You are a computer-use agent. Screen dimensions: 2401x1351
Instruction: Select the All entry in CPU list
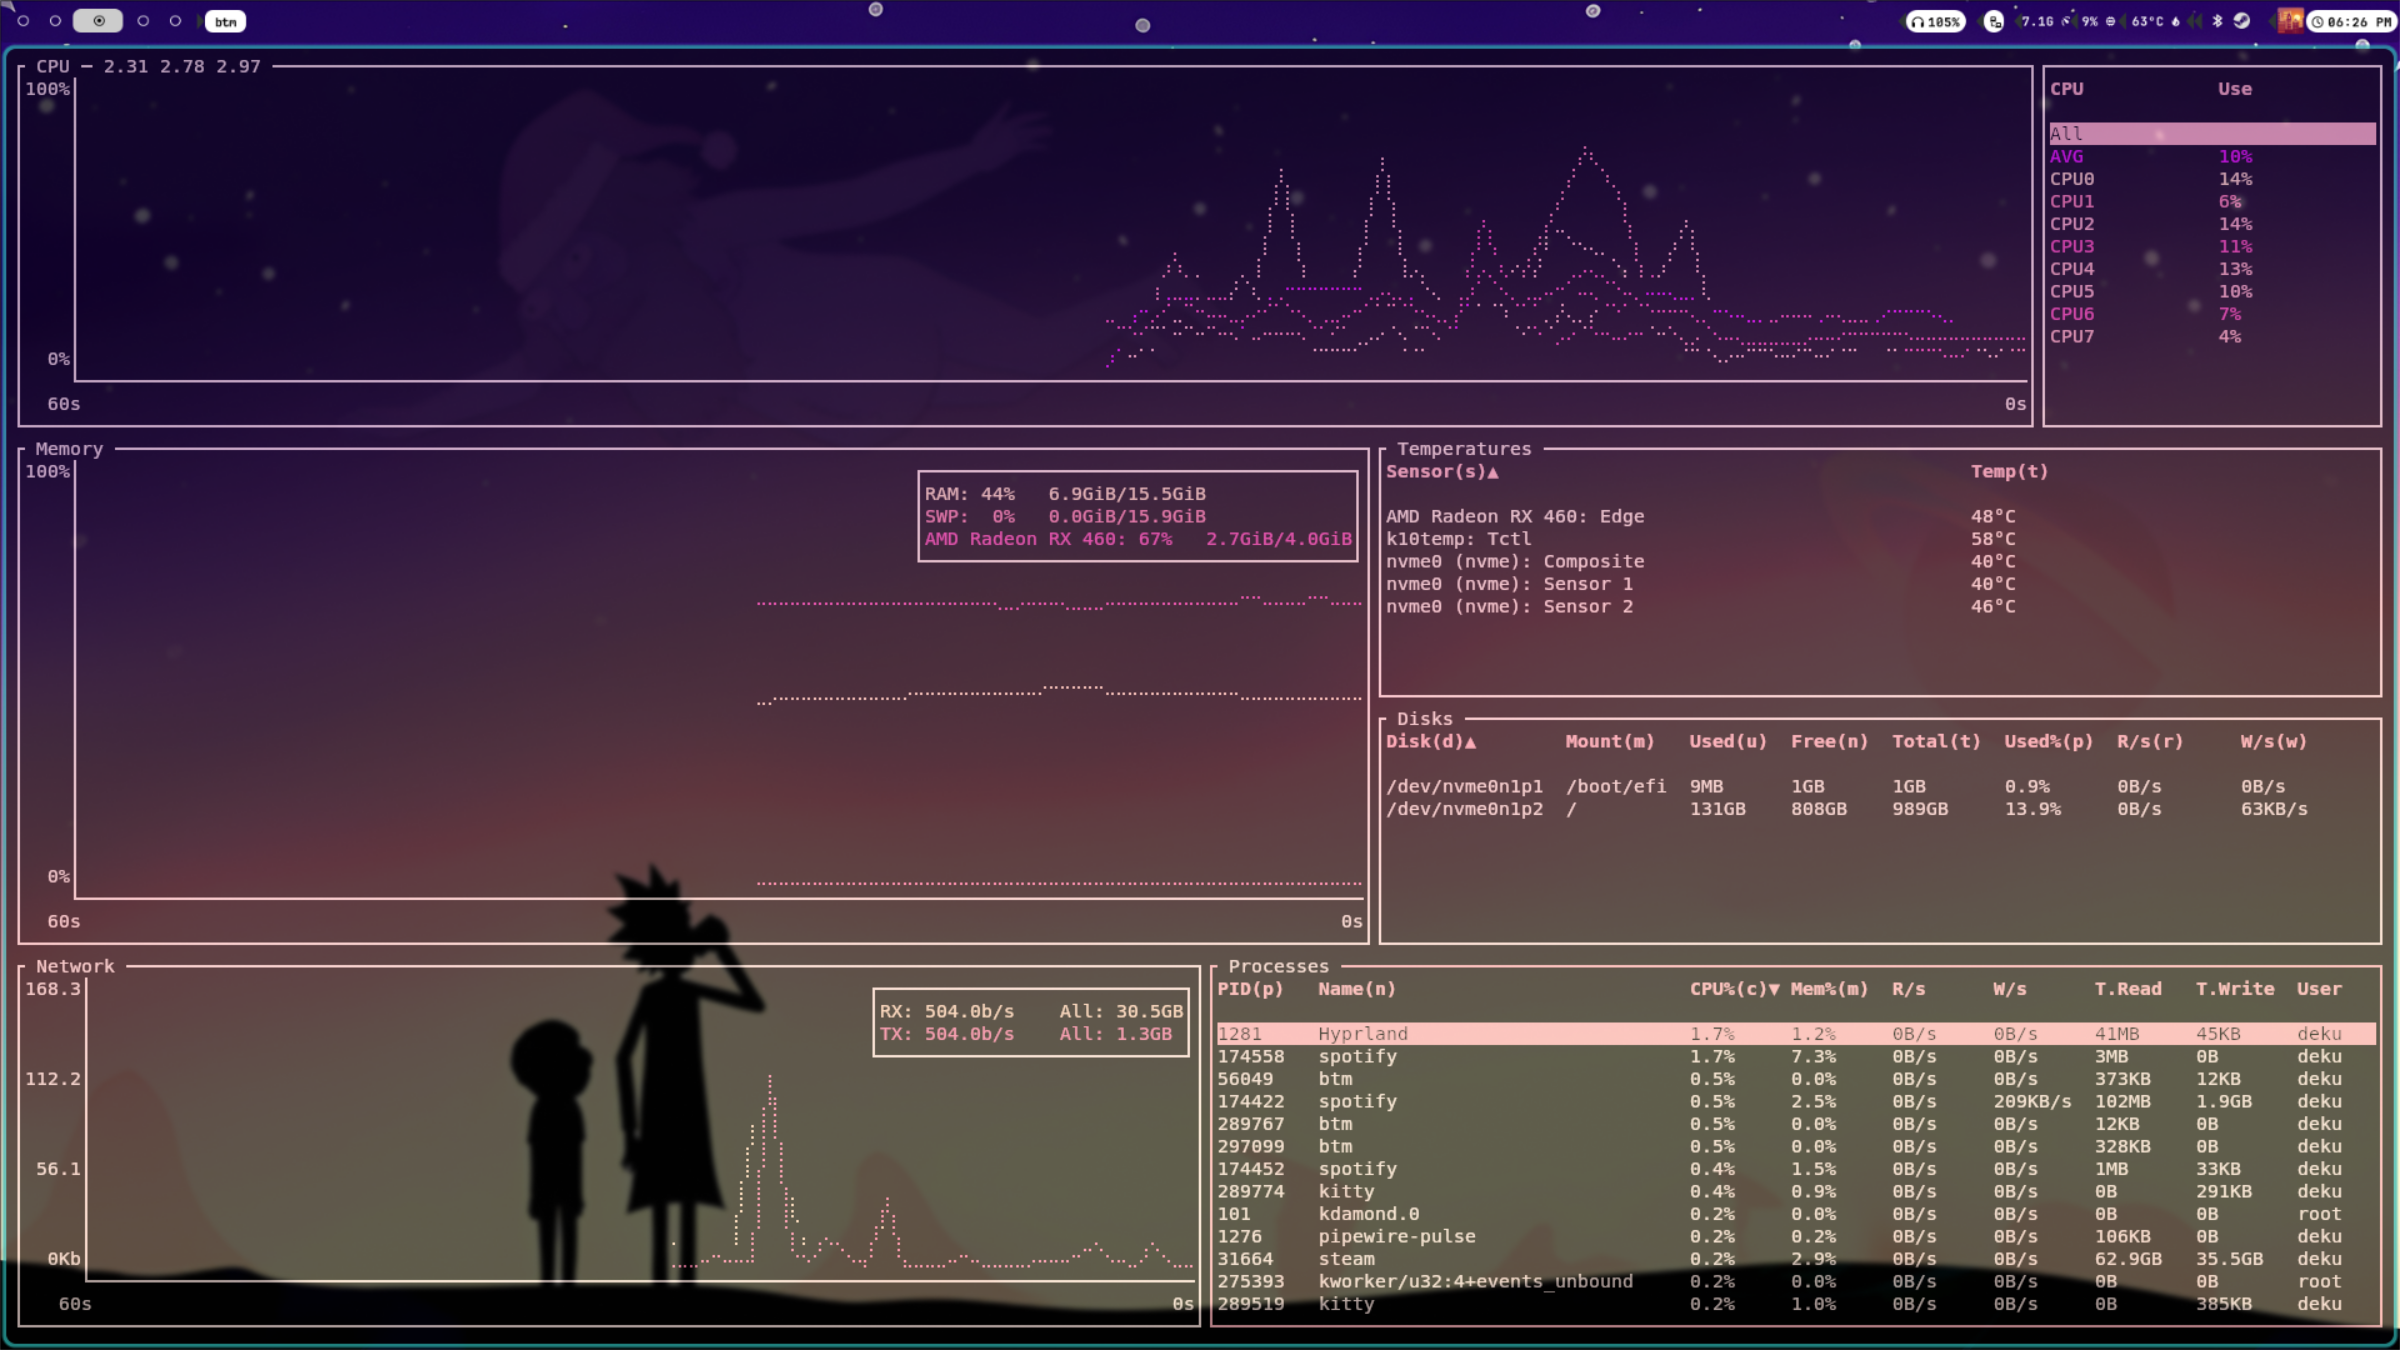(x=2212, y=134)
